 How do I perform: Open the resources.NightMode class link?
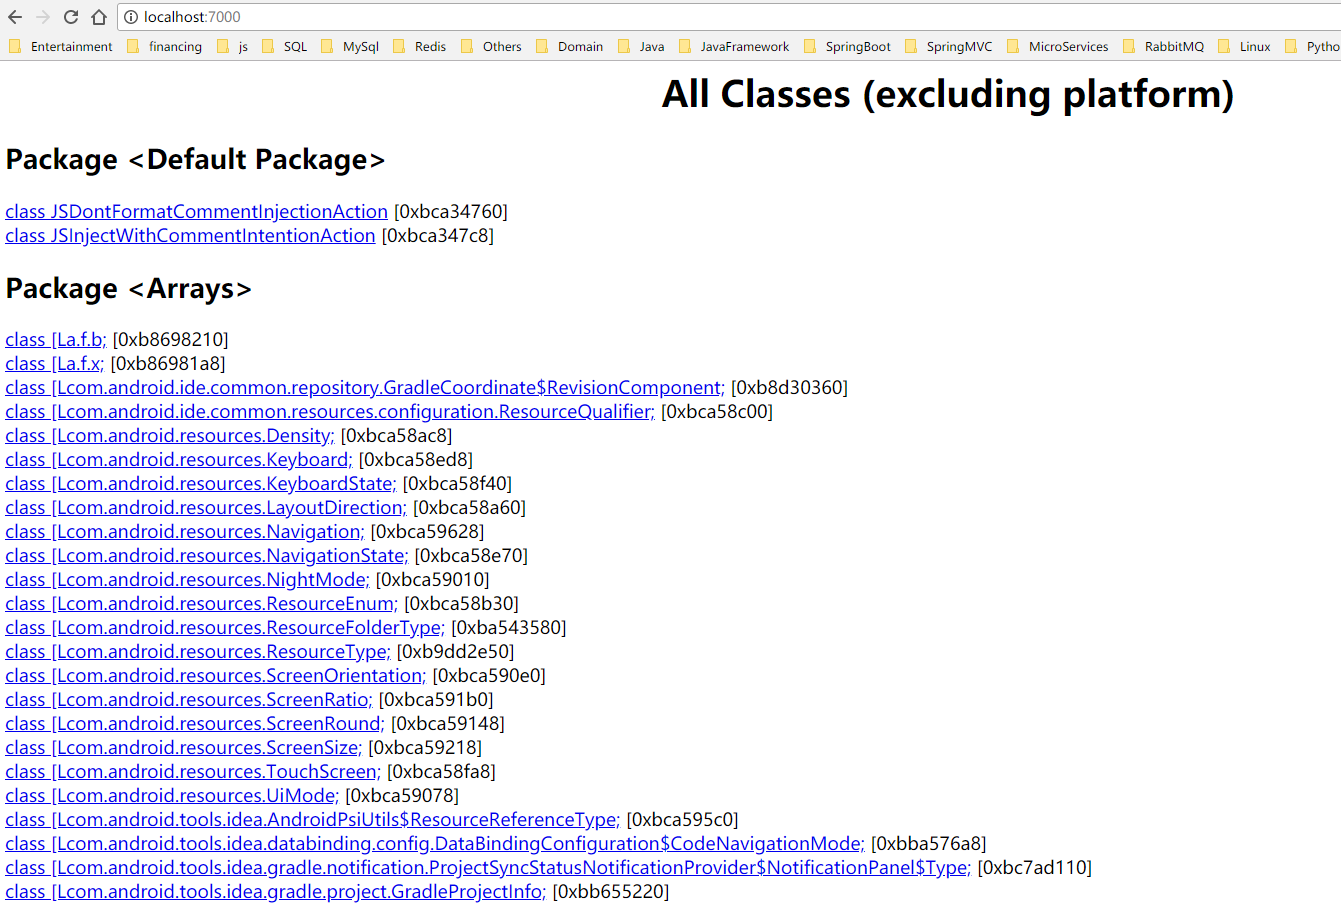(187, 580)
